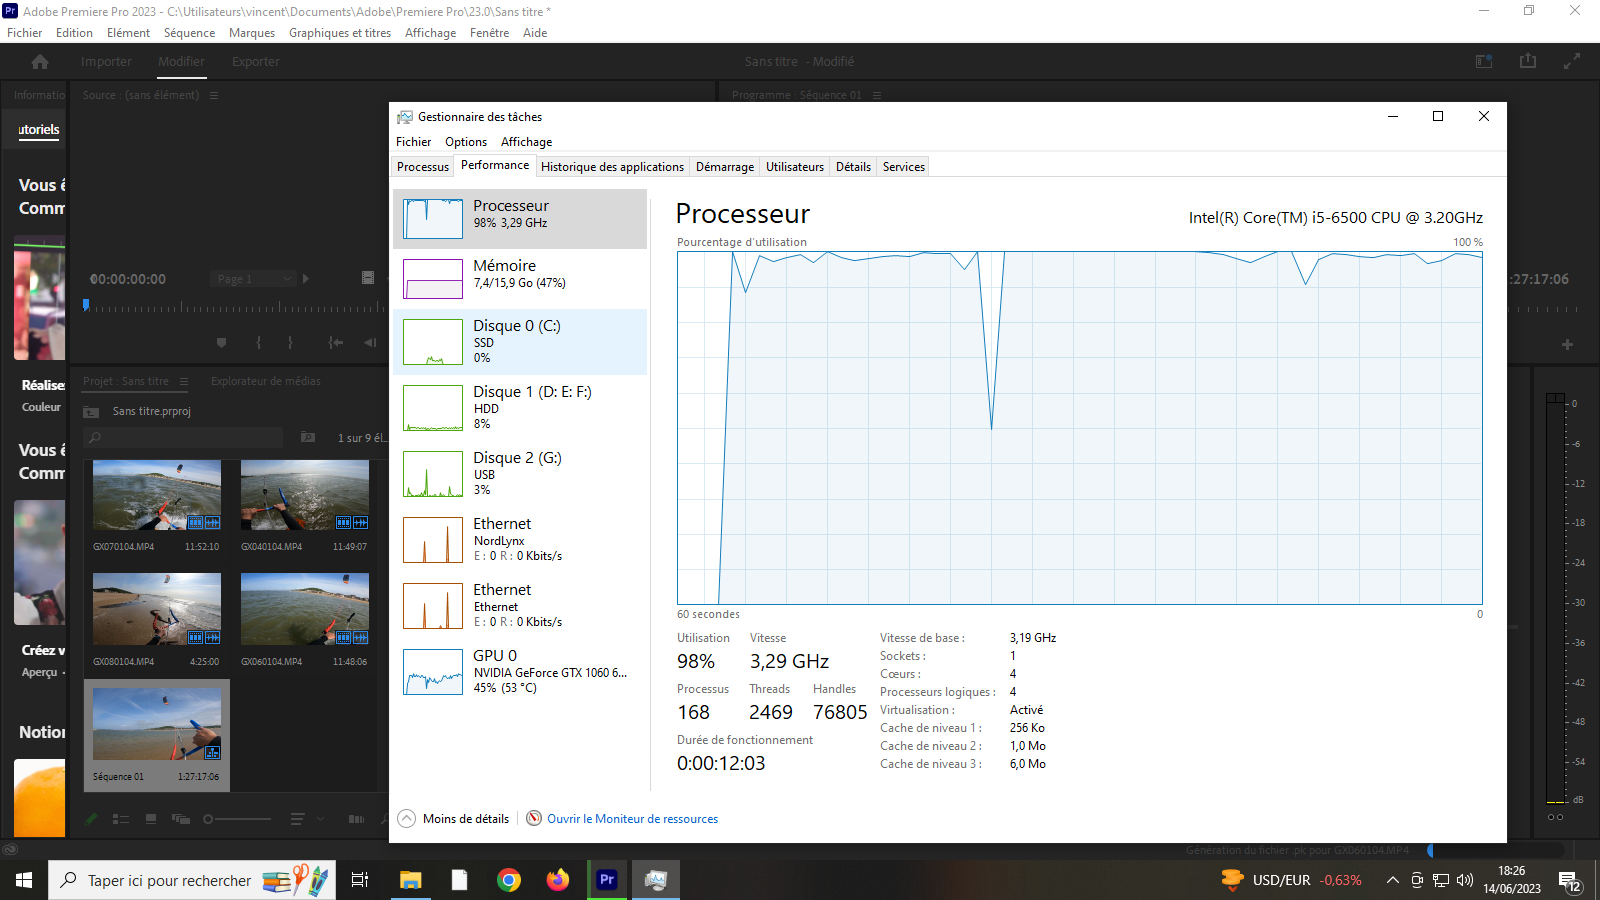Open the Graphiques et titres menu
1600x900 pixels.
click(340, 33)
